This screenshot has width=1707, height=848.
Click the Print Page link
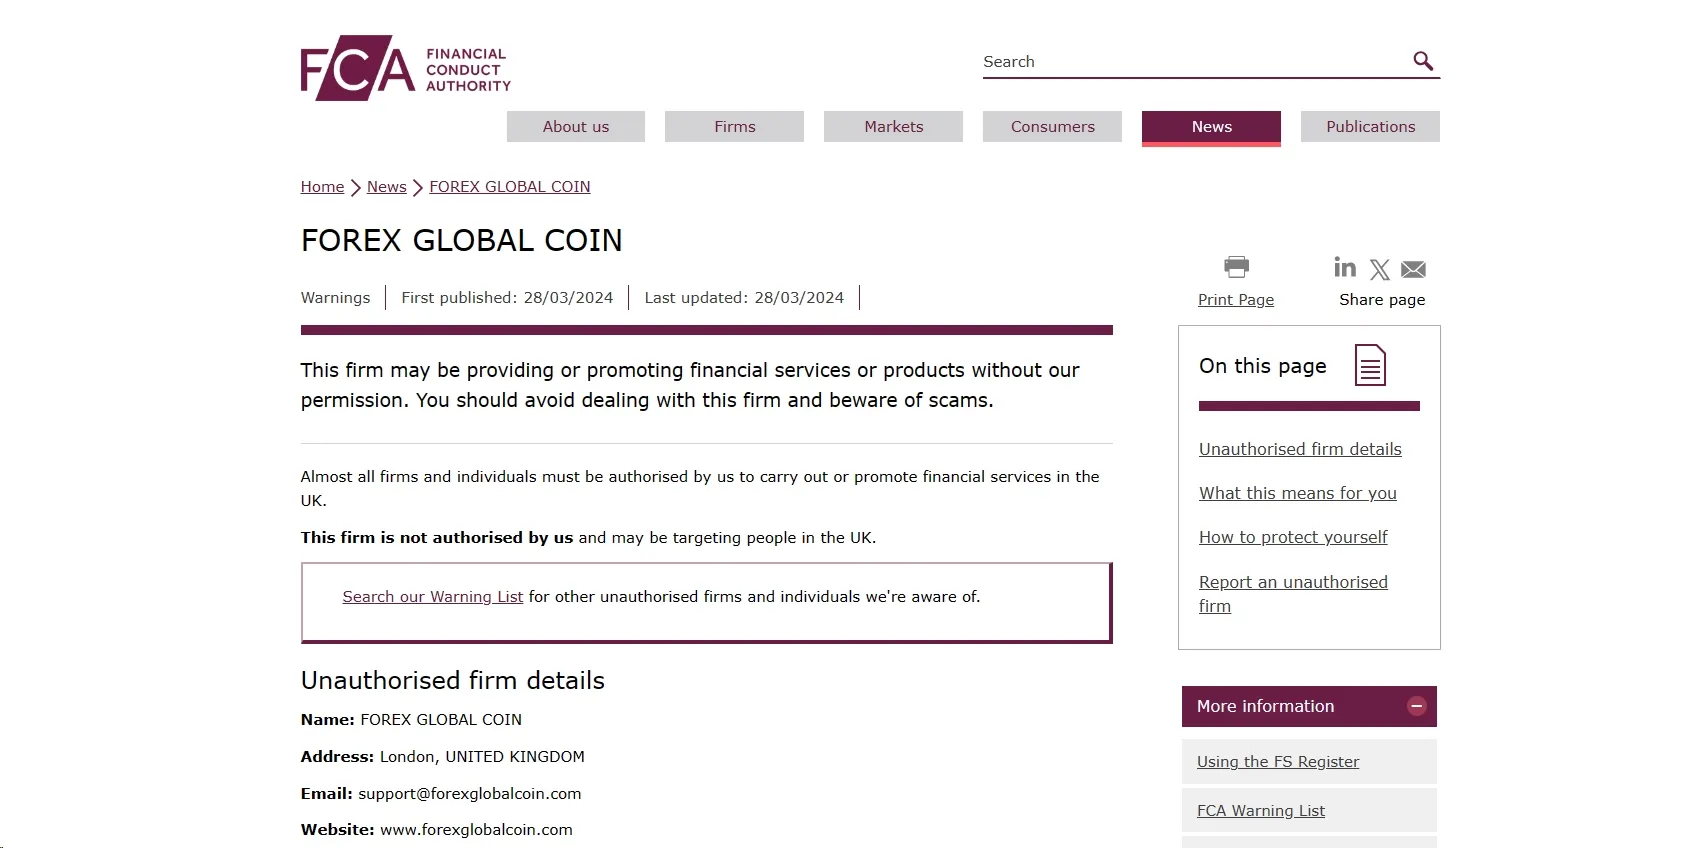pyautogui.click(x=1236, y=300)
